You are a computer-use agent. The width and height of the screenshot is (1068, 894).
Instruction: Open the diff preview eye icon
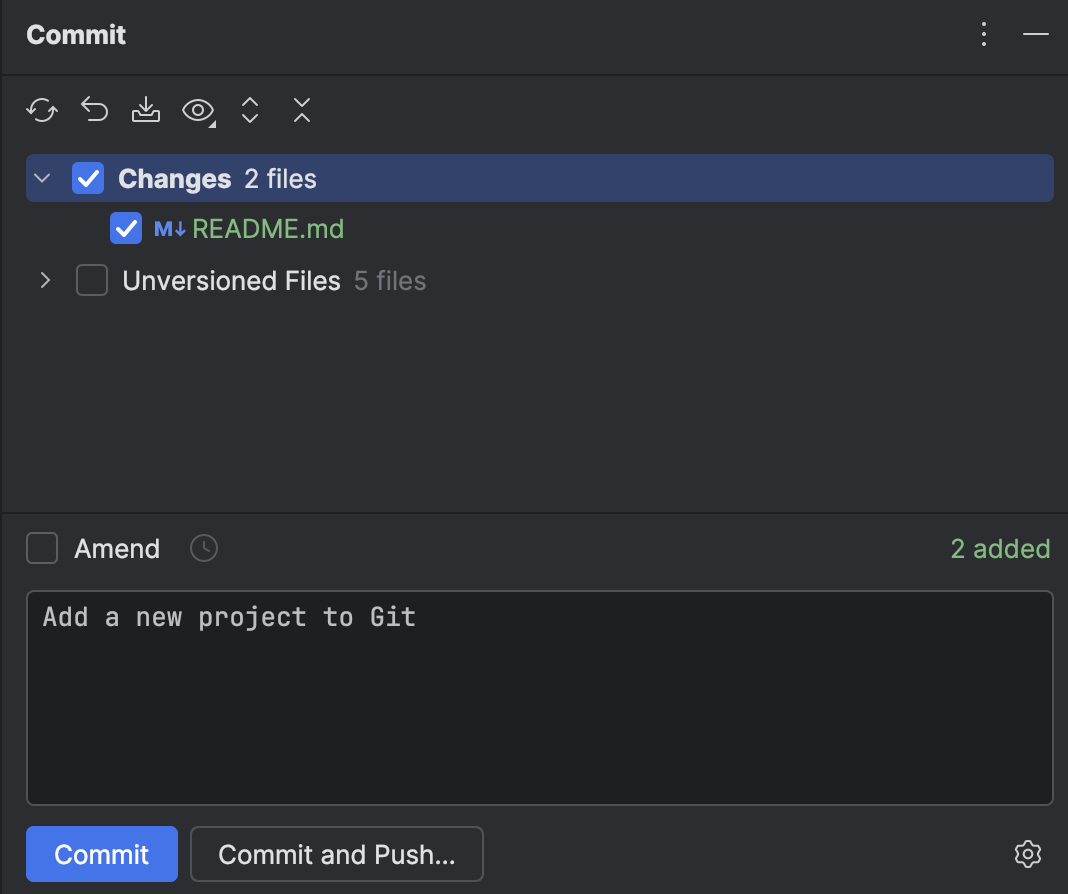coord(197,110)
